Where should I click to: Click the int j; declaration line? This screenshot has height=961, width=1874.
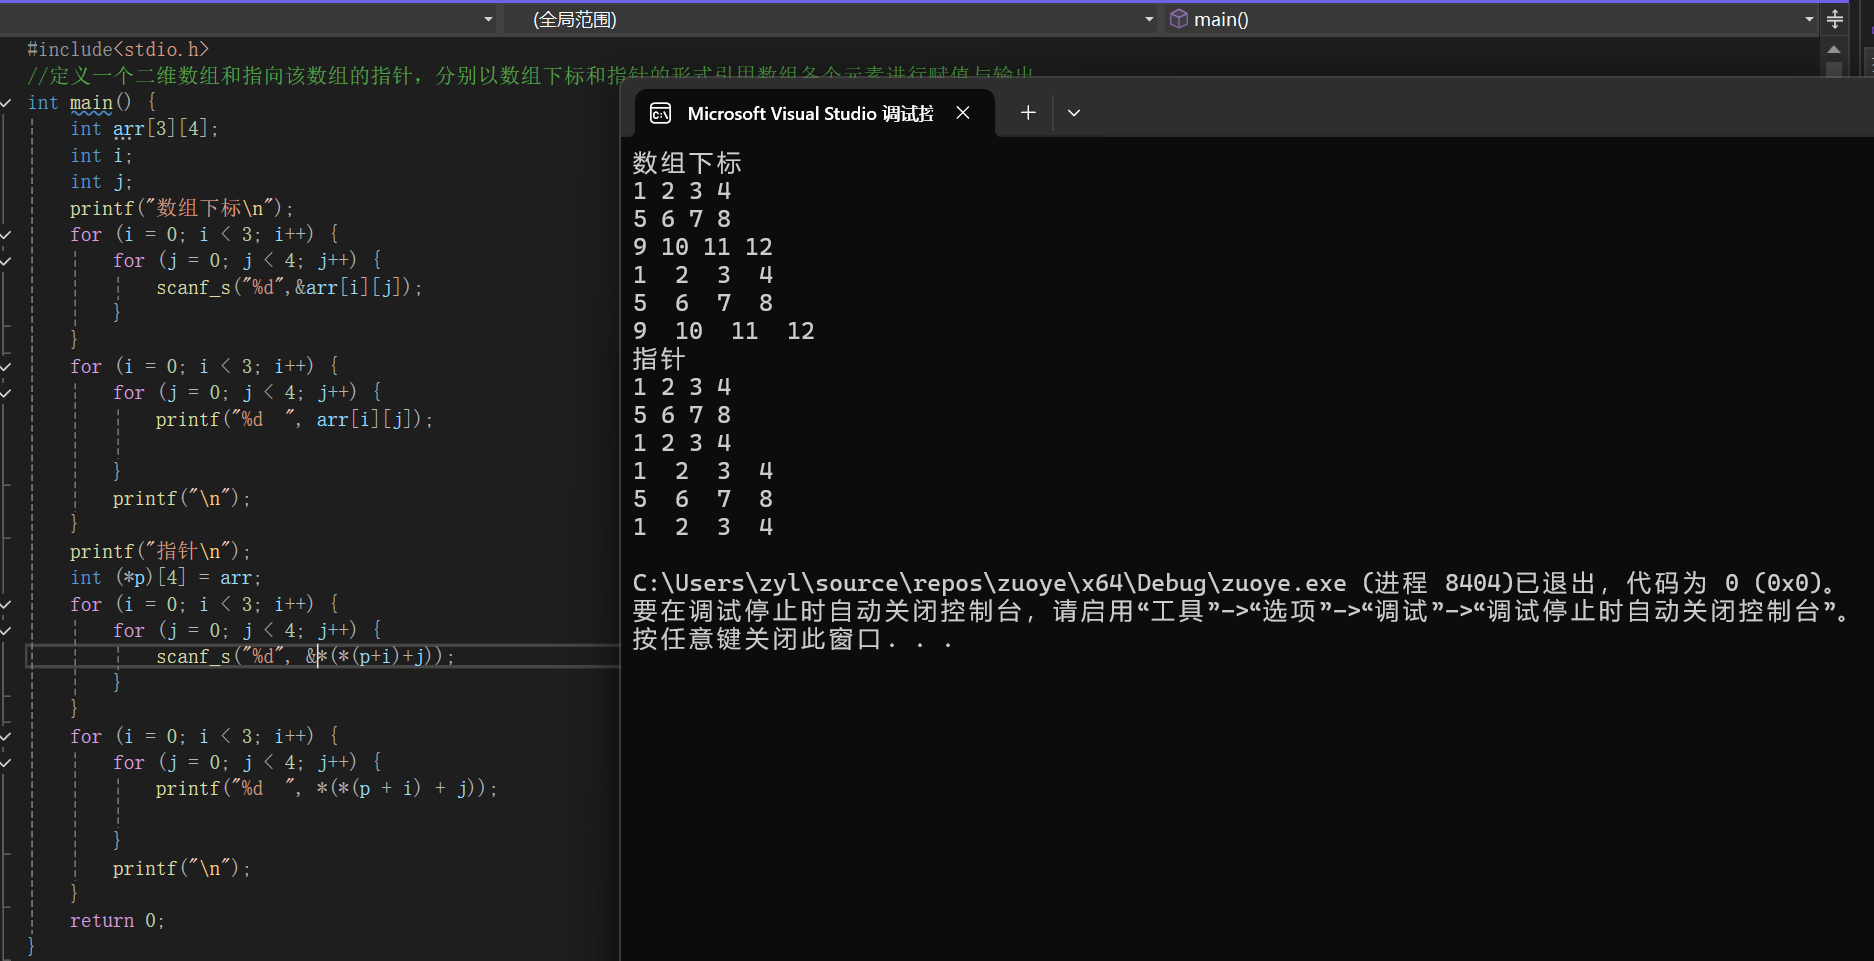pos(101,182)
